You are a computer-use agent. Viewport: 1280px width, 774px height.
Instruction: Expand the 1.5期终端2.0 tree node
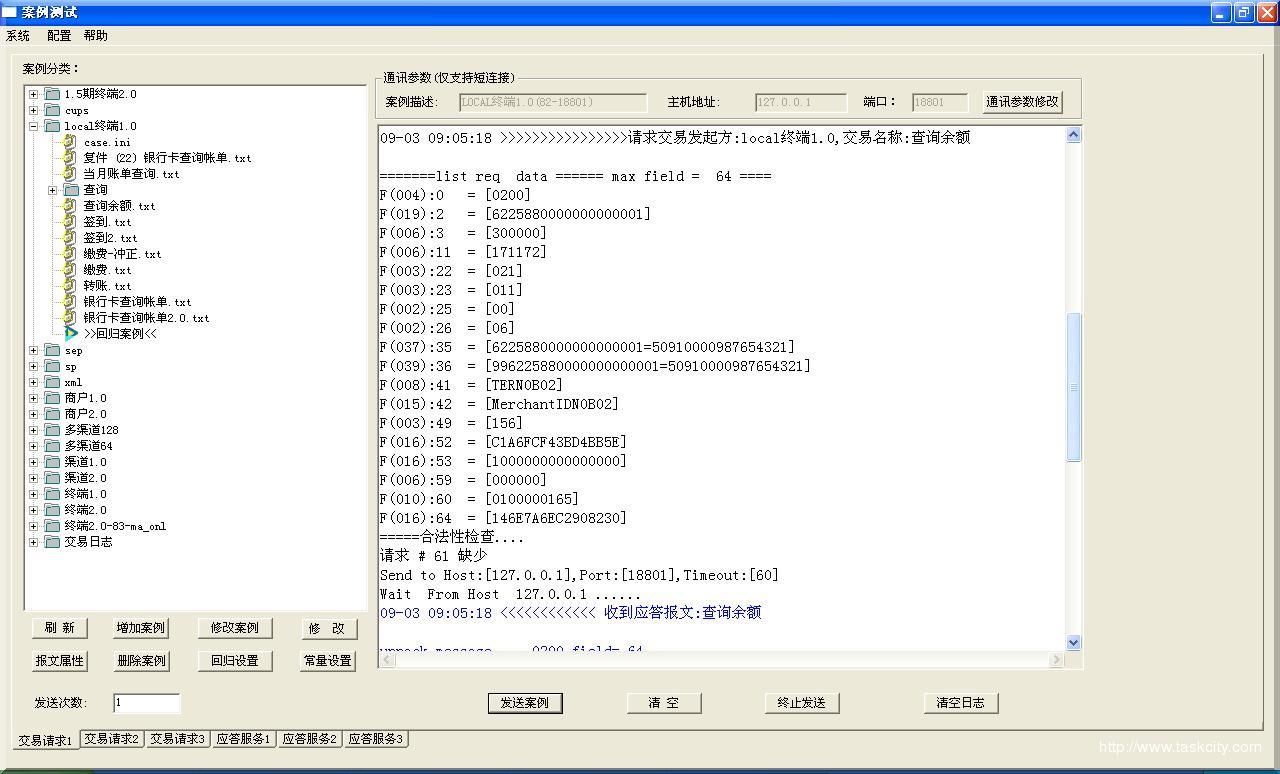(34, 94)
